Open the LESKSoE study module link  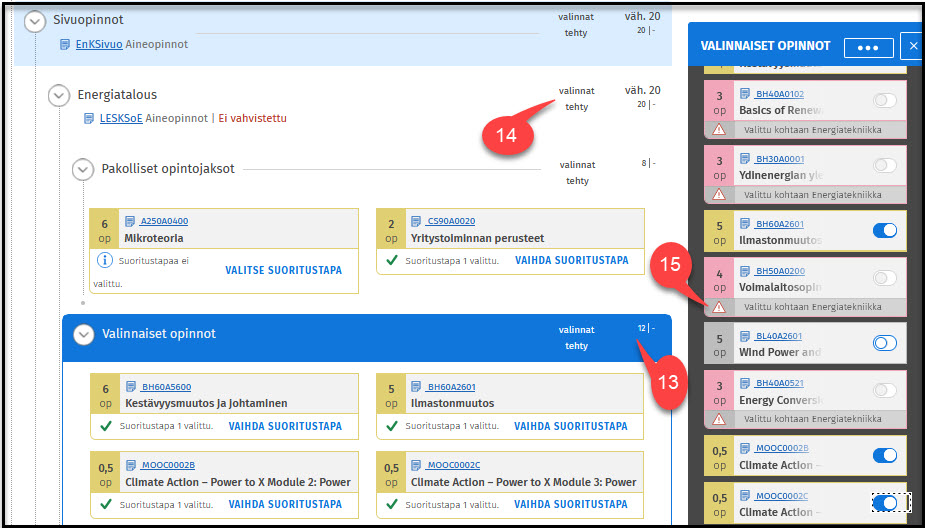click(121, 118)
